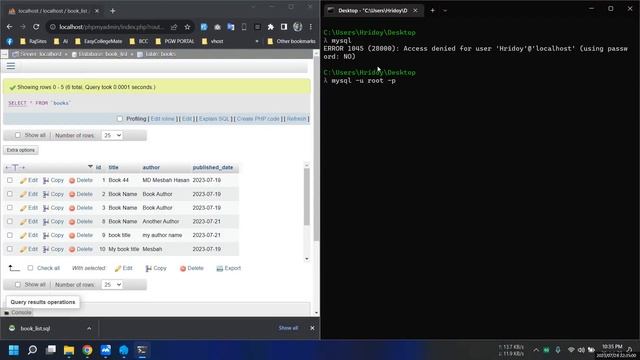This screenshot has width=640, height=360.
Task: Tick the upper Show all checkbox
Action: click(18, 135)
